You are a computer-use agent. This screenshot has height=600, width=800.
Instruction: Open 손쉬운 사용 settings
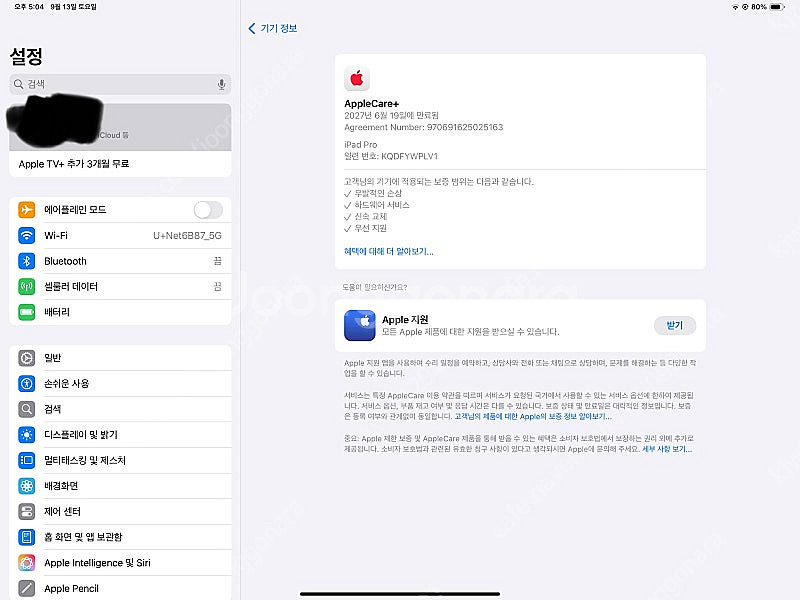[120, 384]
